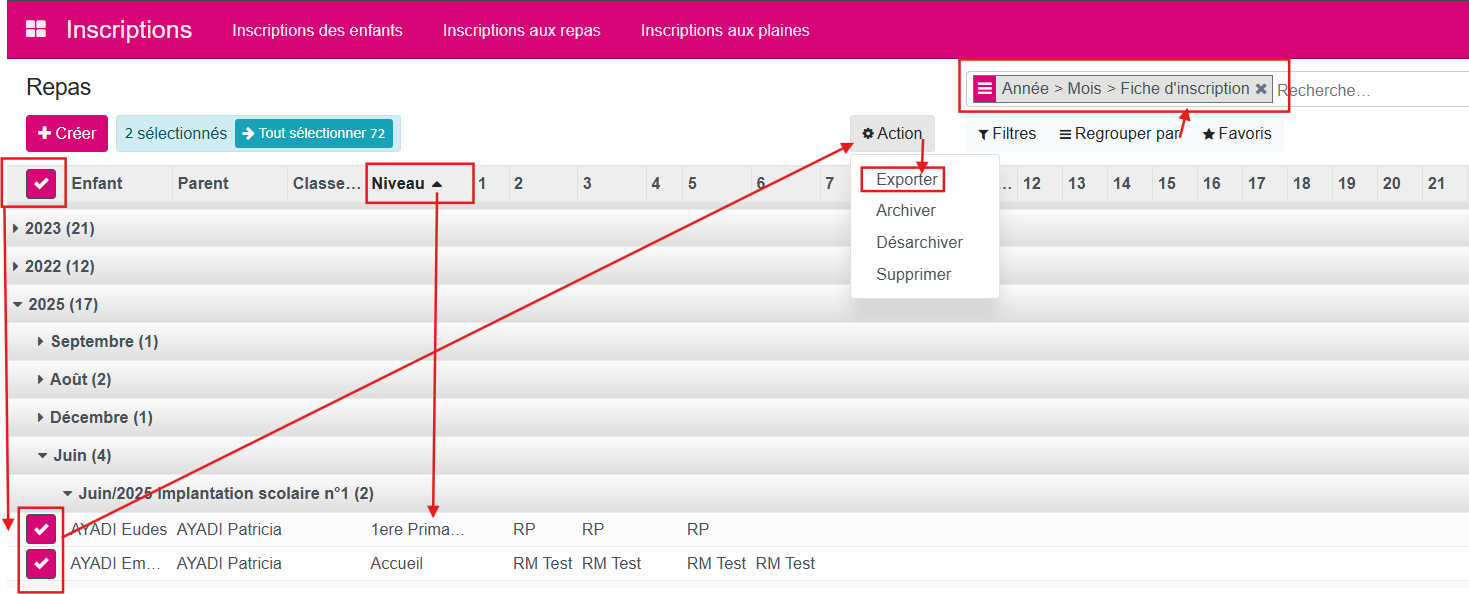Uncheck the AYADI Em... row checkbox

point(41,563)
